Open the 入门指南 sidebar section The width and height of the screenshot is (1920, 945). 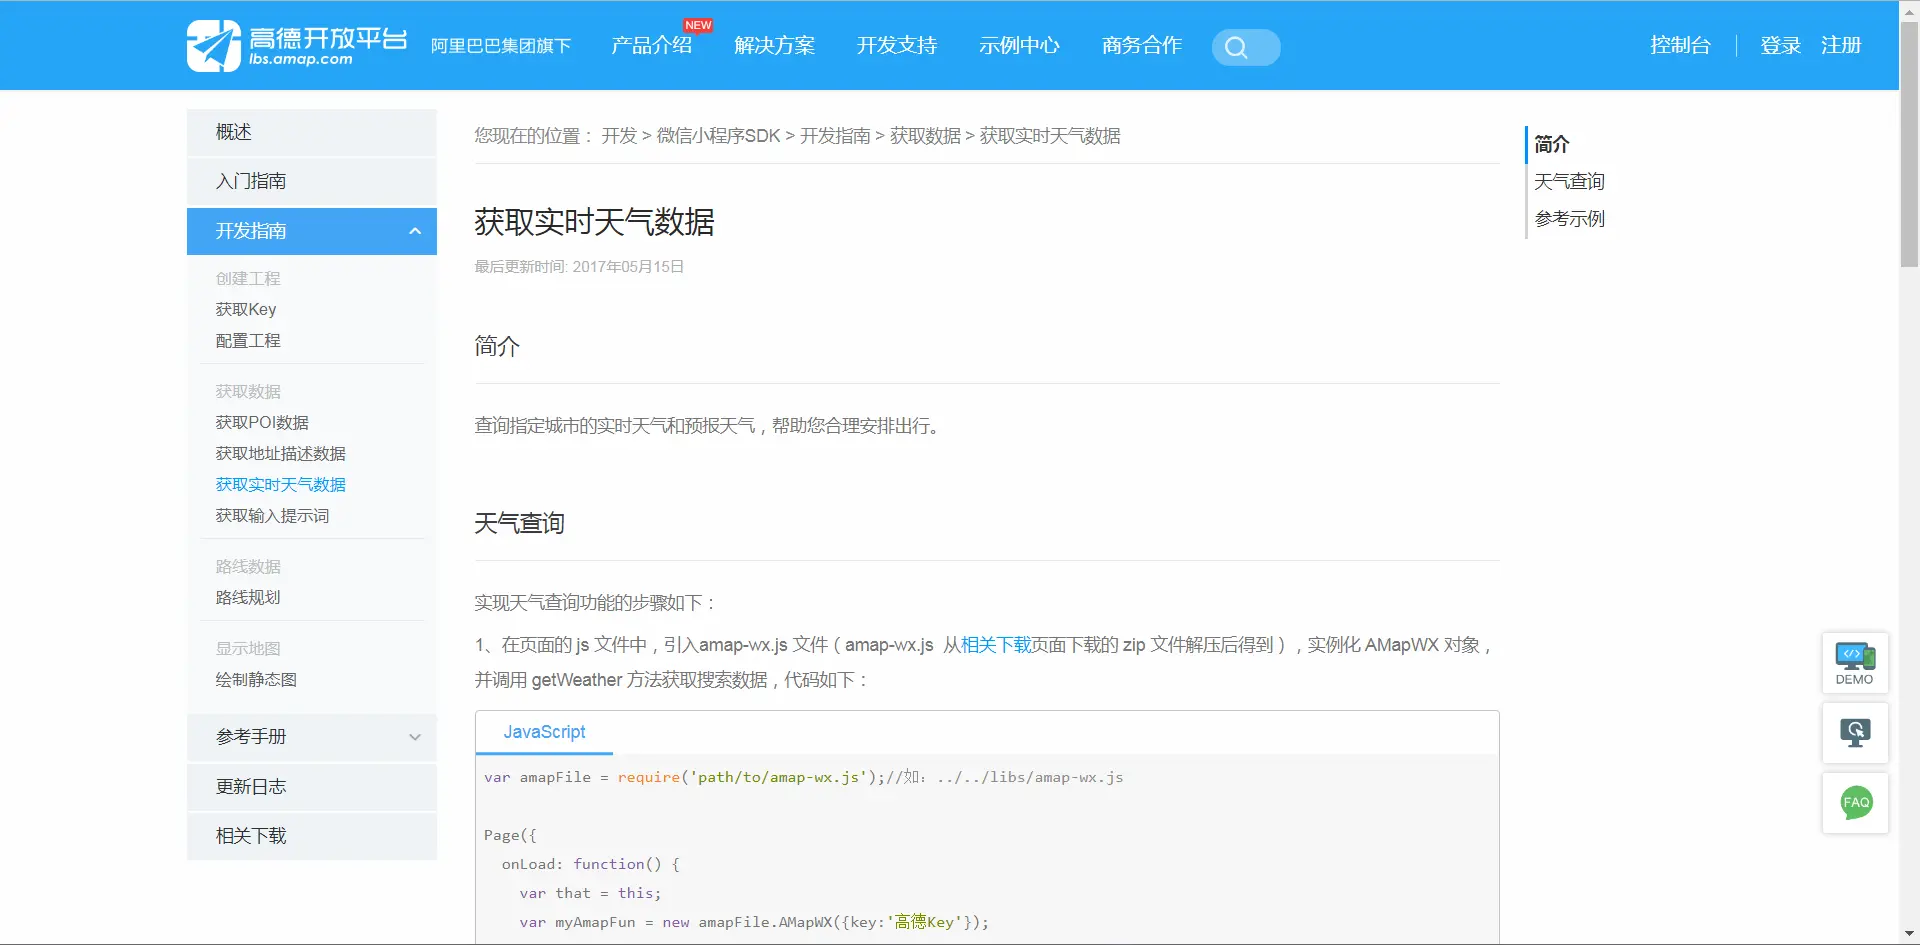tap(312, 181)
